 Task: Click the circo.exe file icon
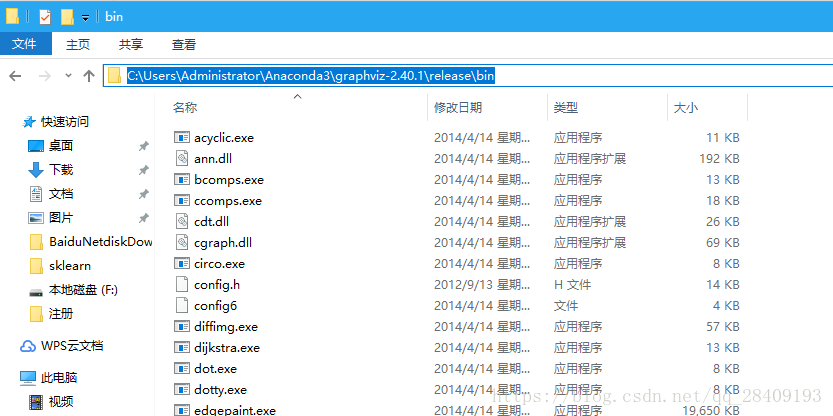pyautogui.click(x=182, y=263)
